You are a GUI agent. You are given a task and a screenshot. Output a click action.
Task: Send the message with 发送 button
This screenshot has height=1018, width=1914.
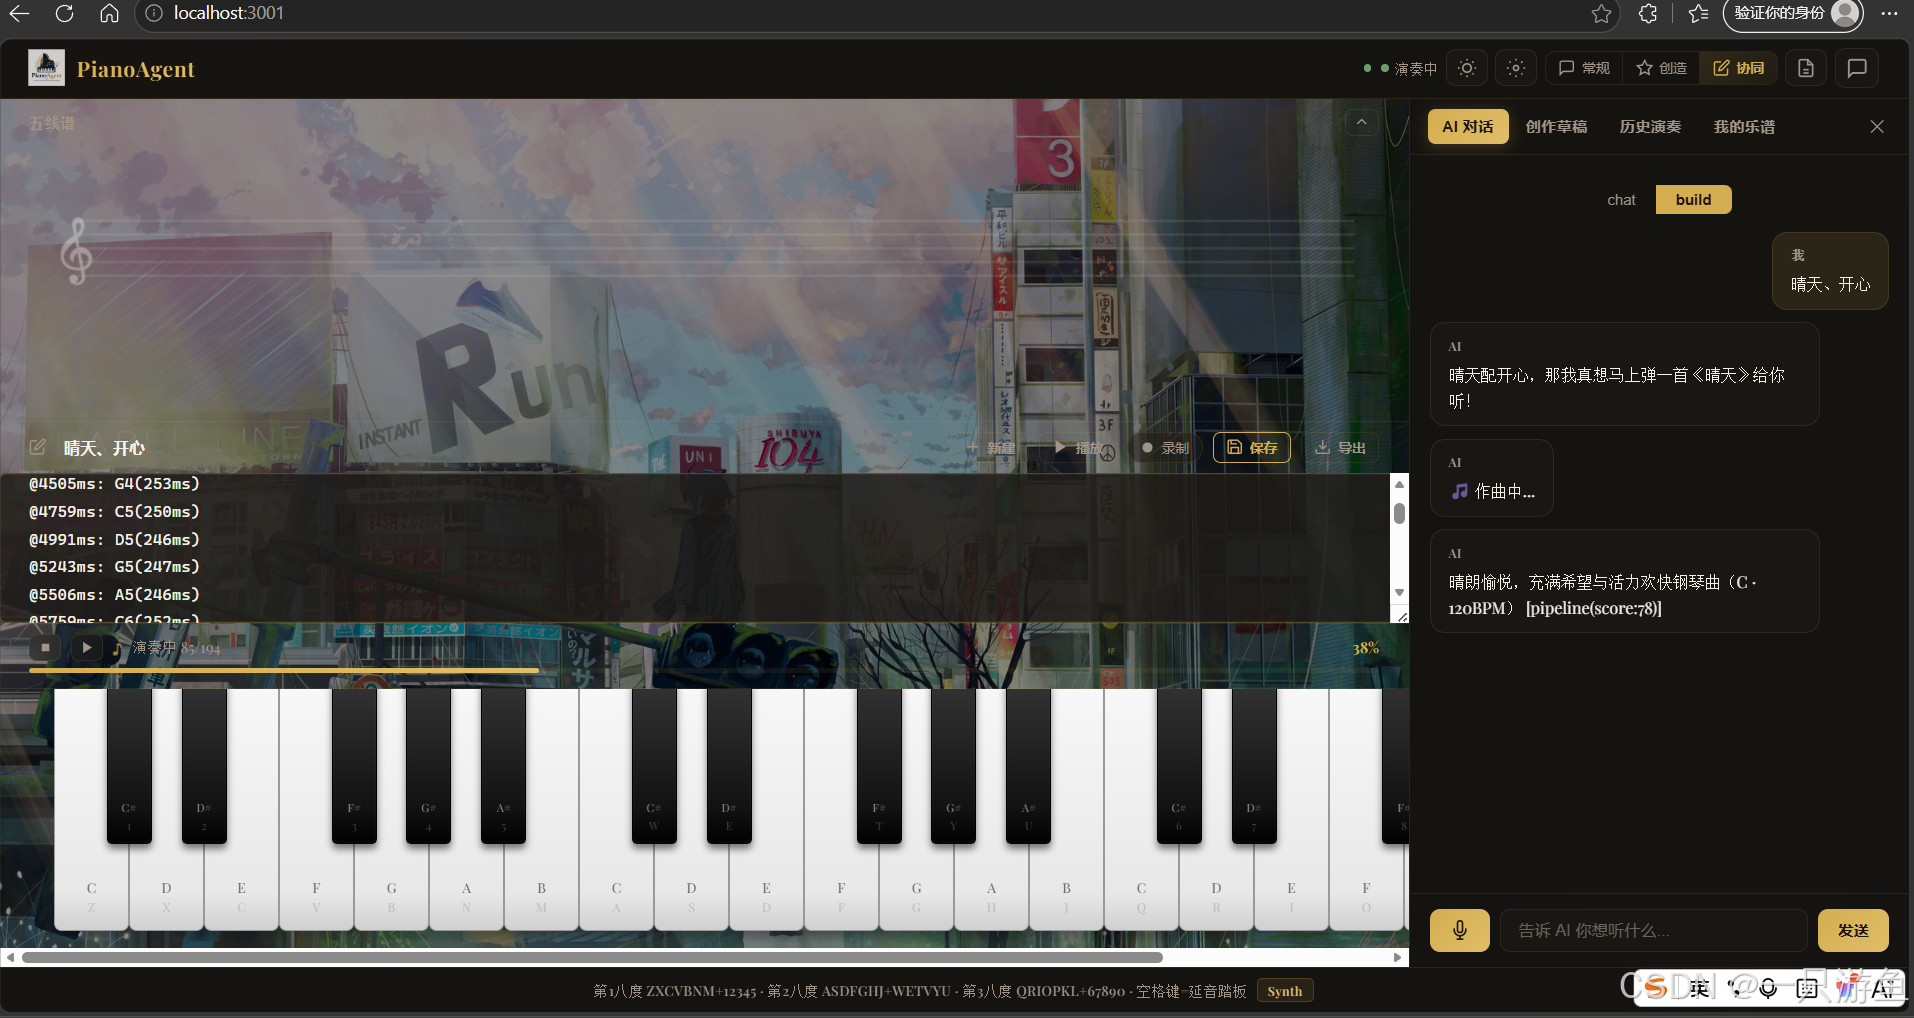pyautogui.click(x=1853, y=930)
